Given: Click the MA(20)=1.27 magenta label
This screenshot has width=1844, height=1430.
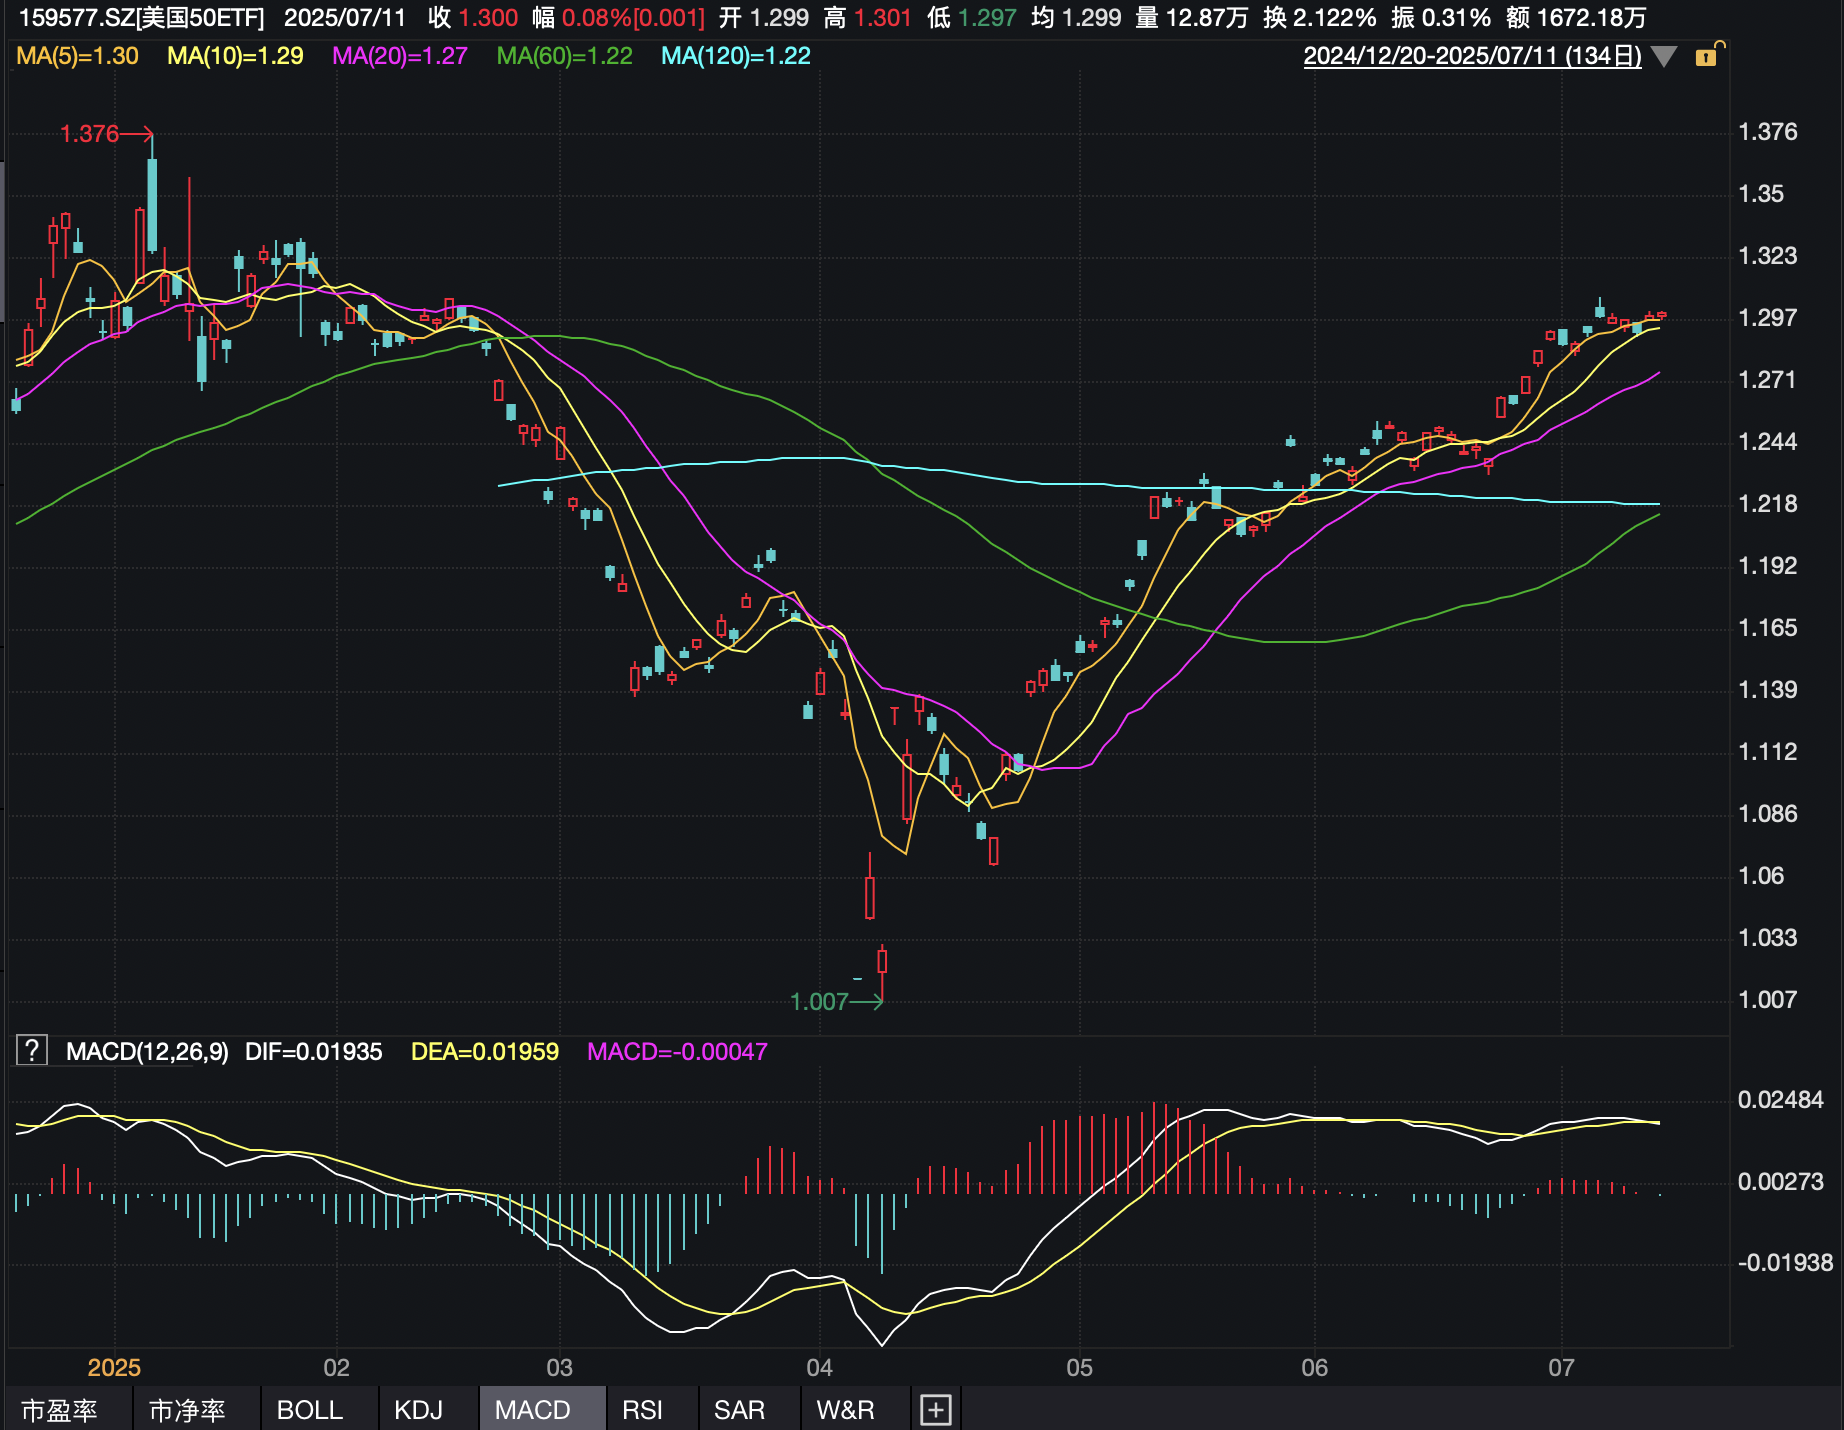Looking at the screenshot, I should coord(399,56).
